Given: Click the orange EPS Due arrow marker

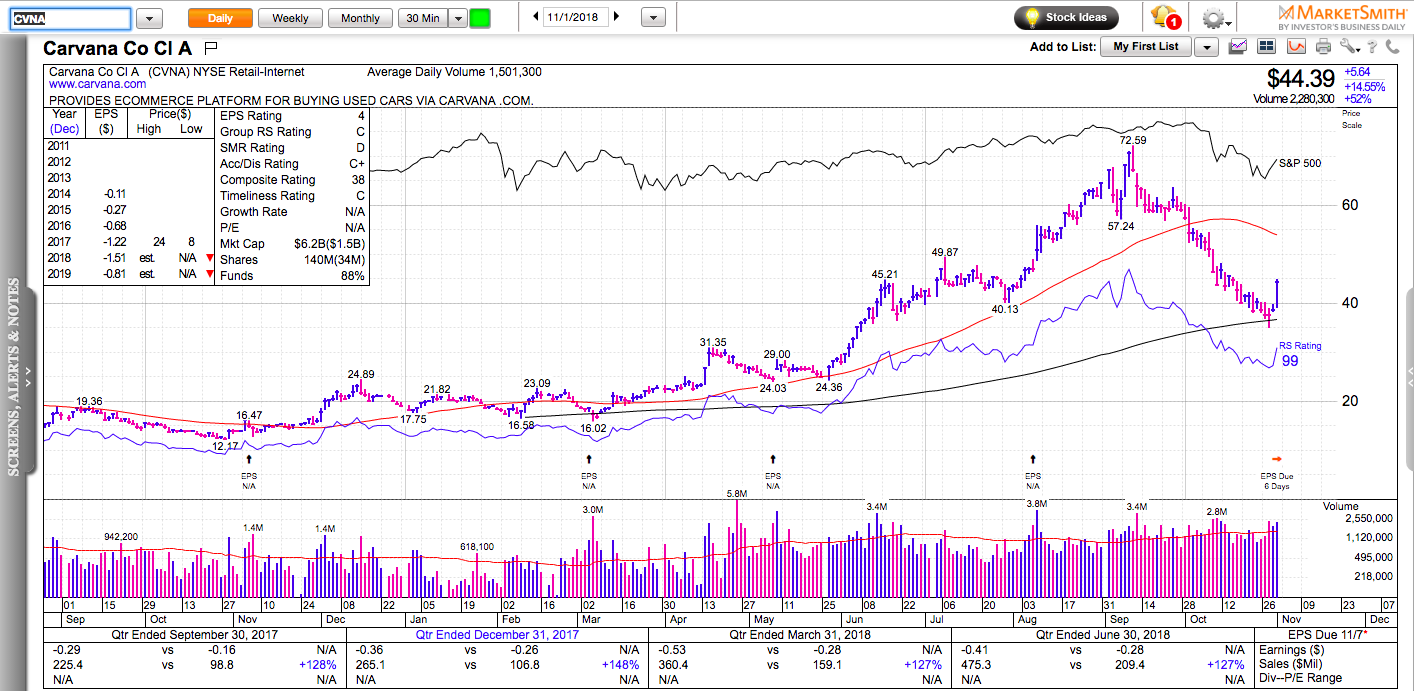Looking at the screenshot, I should click(x=1276, y=459).
